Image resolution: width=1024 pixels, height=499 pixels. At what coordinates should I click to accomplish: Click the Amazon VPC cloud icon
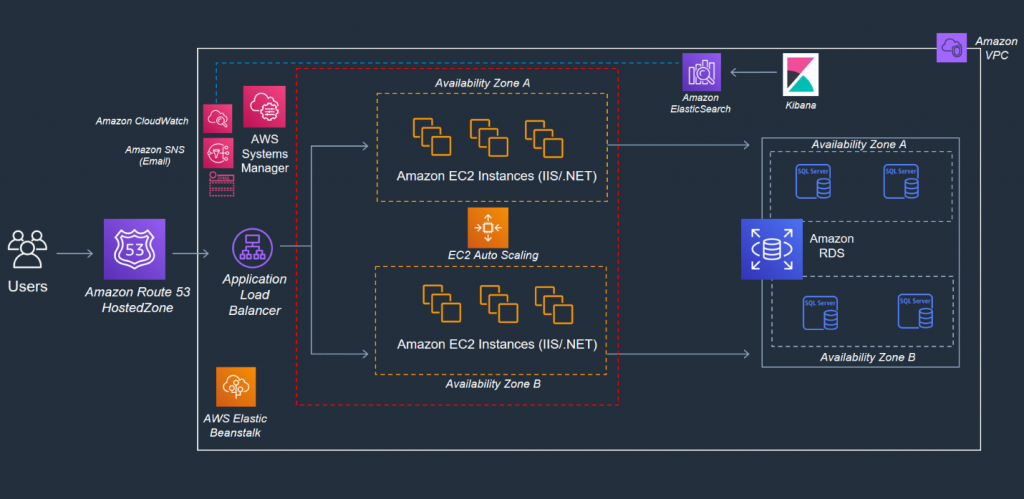click(951, 48)
